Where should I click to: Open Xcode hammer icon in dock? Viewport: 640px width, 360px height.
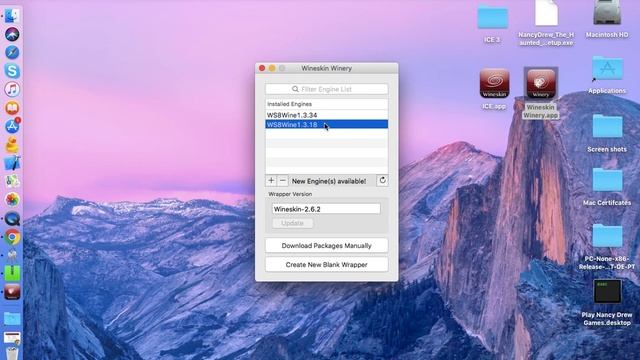12,163
